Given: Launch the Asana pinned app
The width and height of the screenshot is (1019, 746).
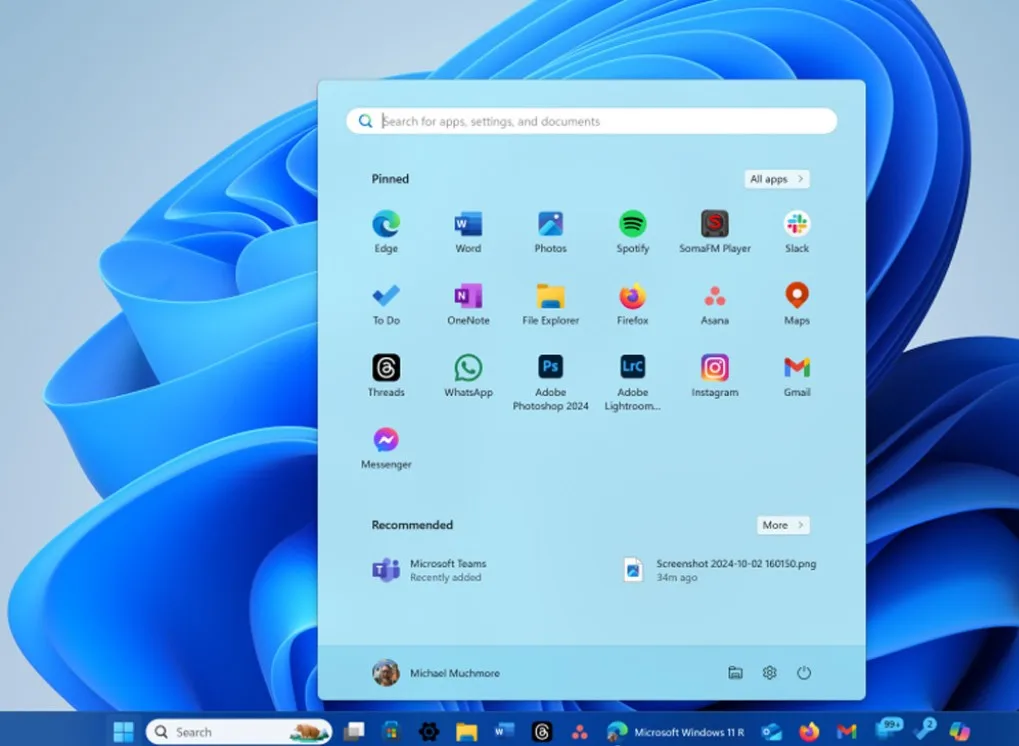Looking at the screenshot, I should tap(714, 297).
